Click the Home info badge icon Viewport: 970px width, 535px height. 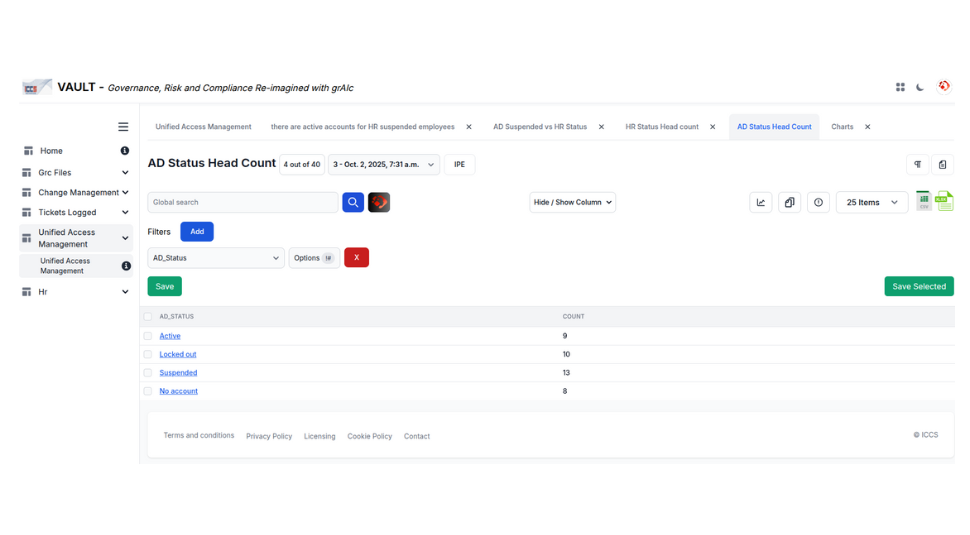click(x=125, y=151)
